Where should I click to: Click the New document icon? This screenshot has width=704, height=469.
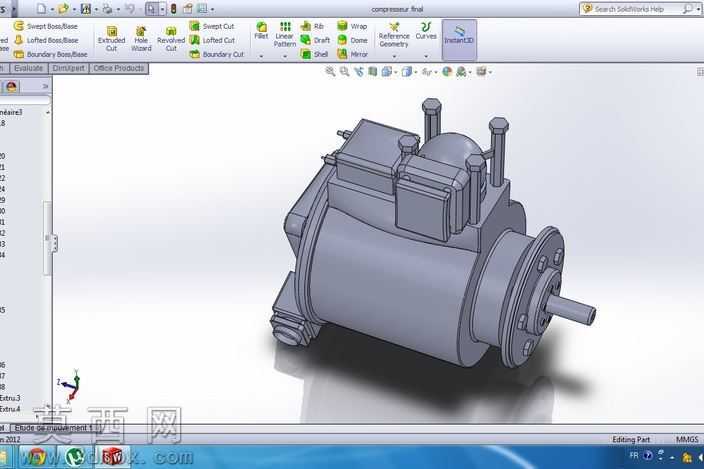[x=41, y=9]
